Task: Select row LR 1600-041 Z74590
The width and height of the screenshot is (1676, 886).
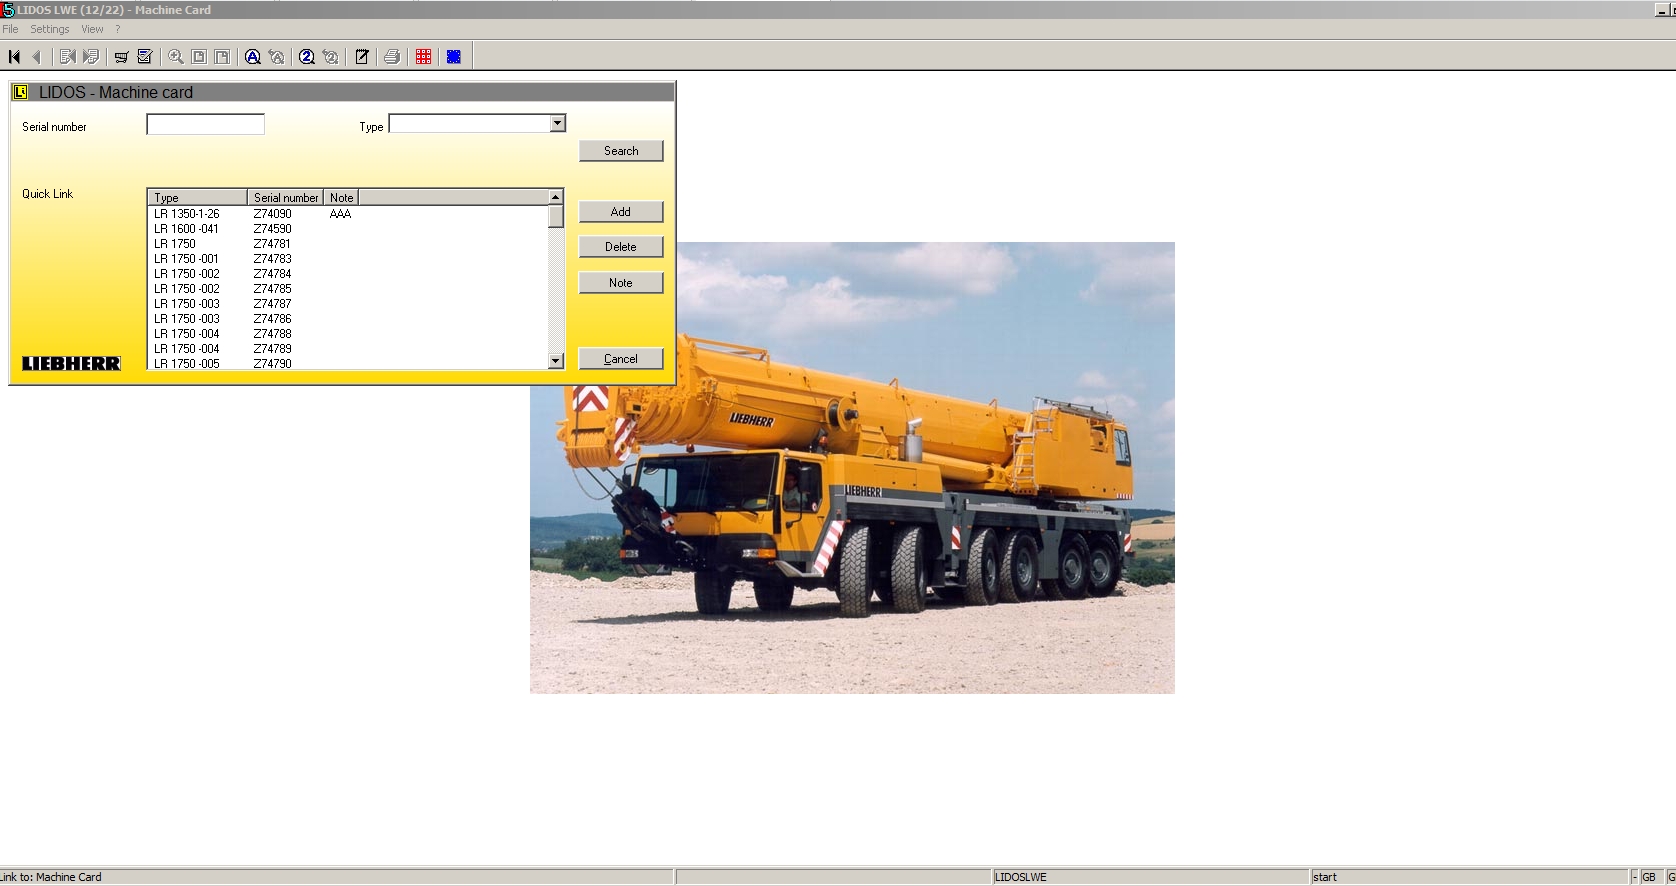Action: [348, 229]
